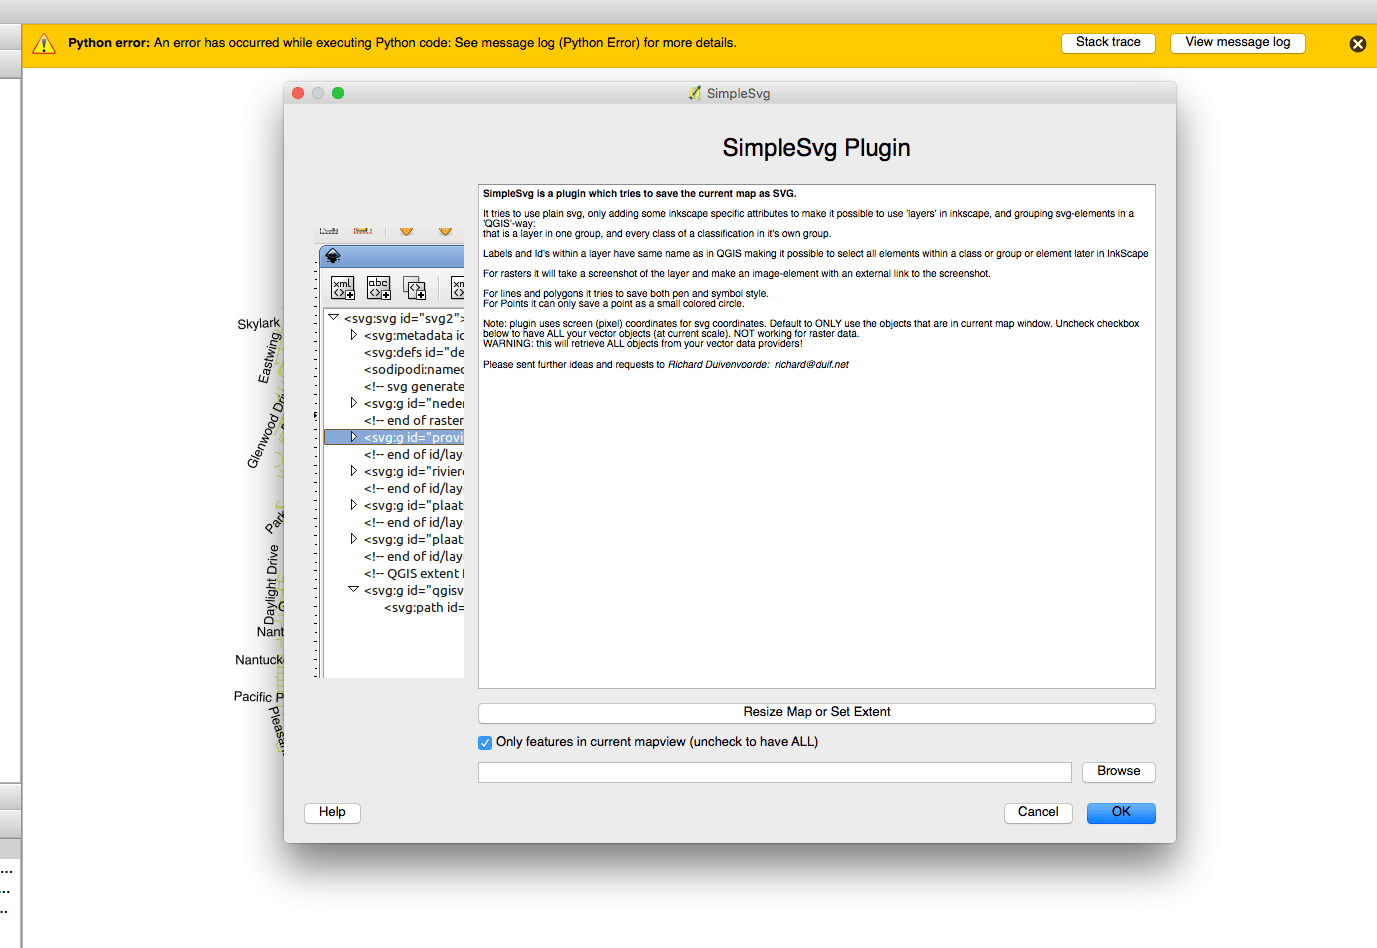This screenshot has height=948, width=1377.
Task: Uncheck Only features in current mapview
Action: coord(485,743)
